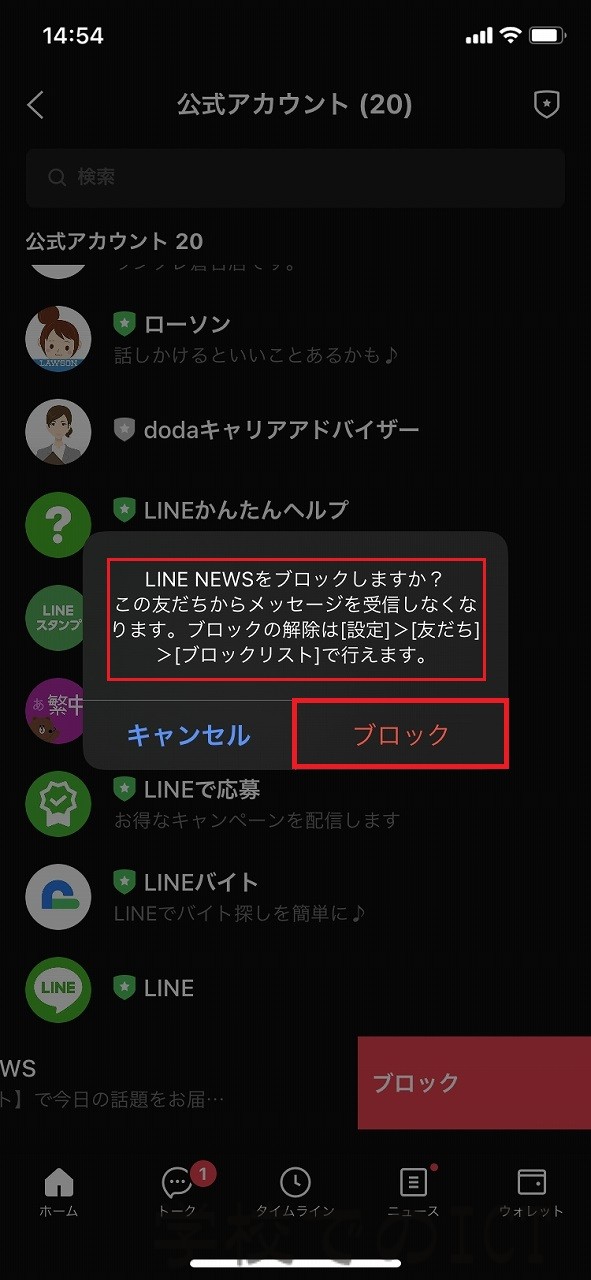591x1280 pixels.
Task: Focus the 検索 search field
Action: [x=295, y=178]
